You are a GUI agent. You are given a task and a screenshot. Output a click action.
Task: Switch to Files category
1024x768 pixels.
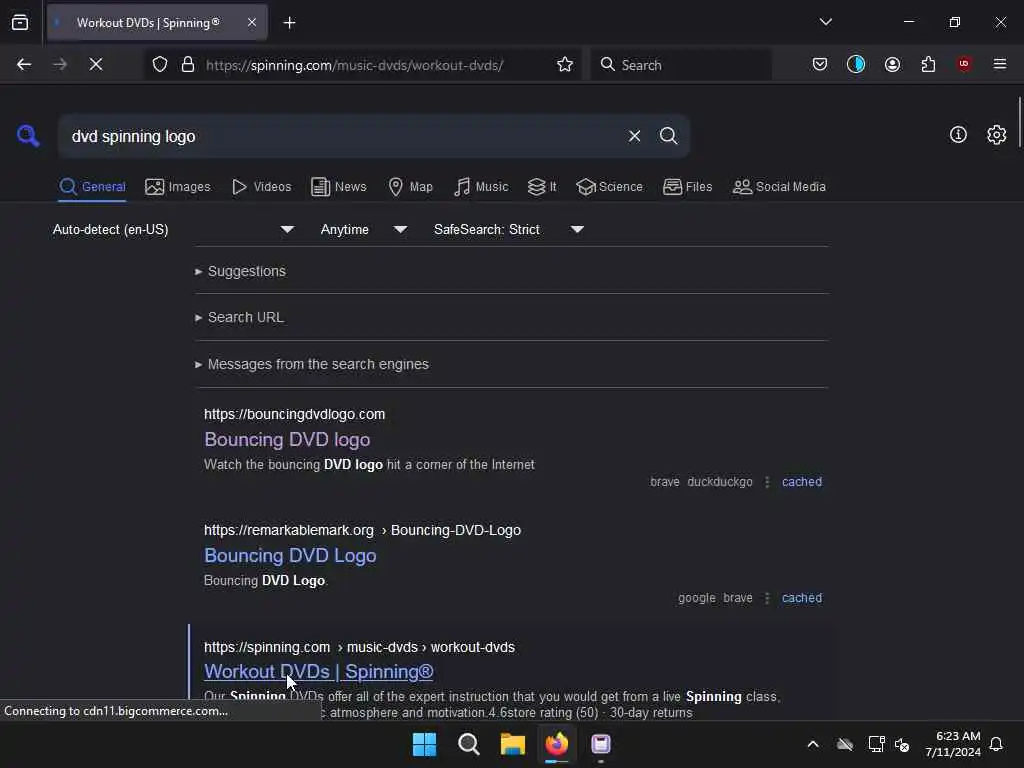click(x=687, y=187)
